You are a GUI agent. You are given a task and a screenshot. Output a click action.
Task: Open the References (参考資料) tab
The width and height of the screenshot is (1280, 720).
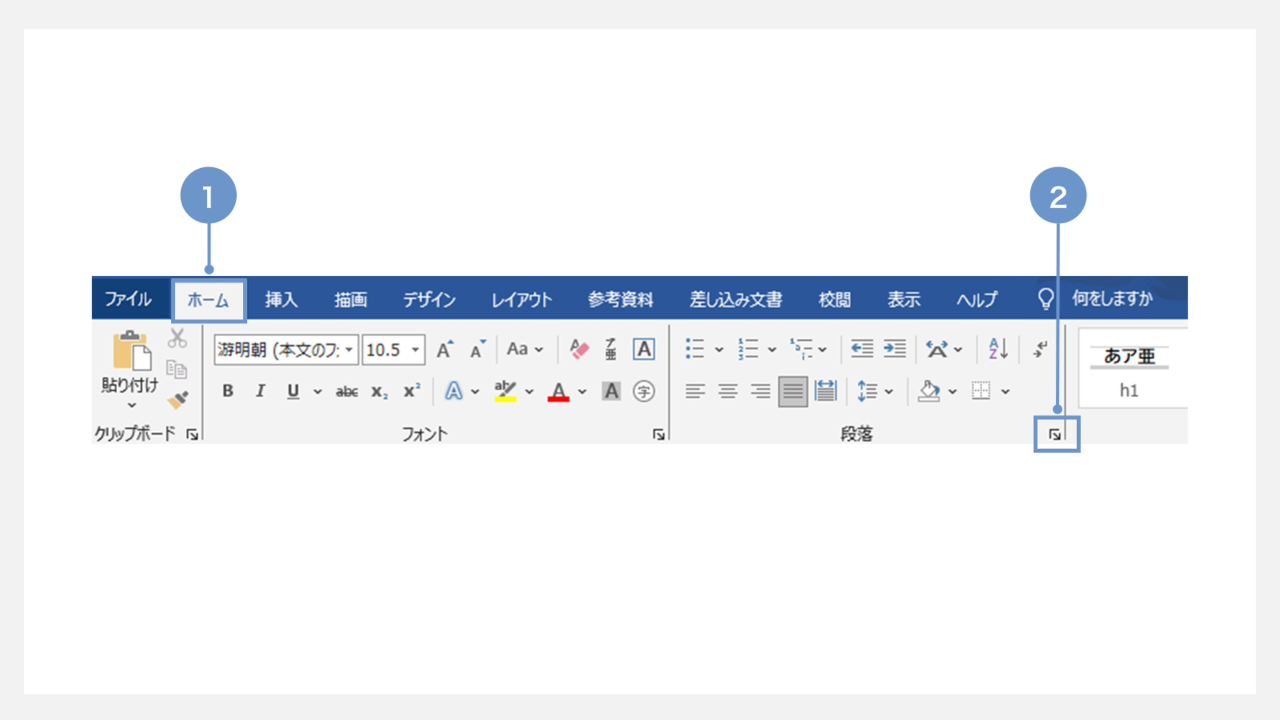click(620, 299)
